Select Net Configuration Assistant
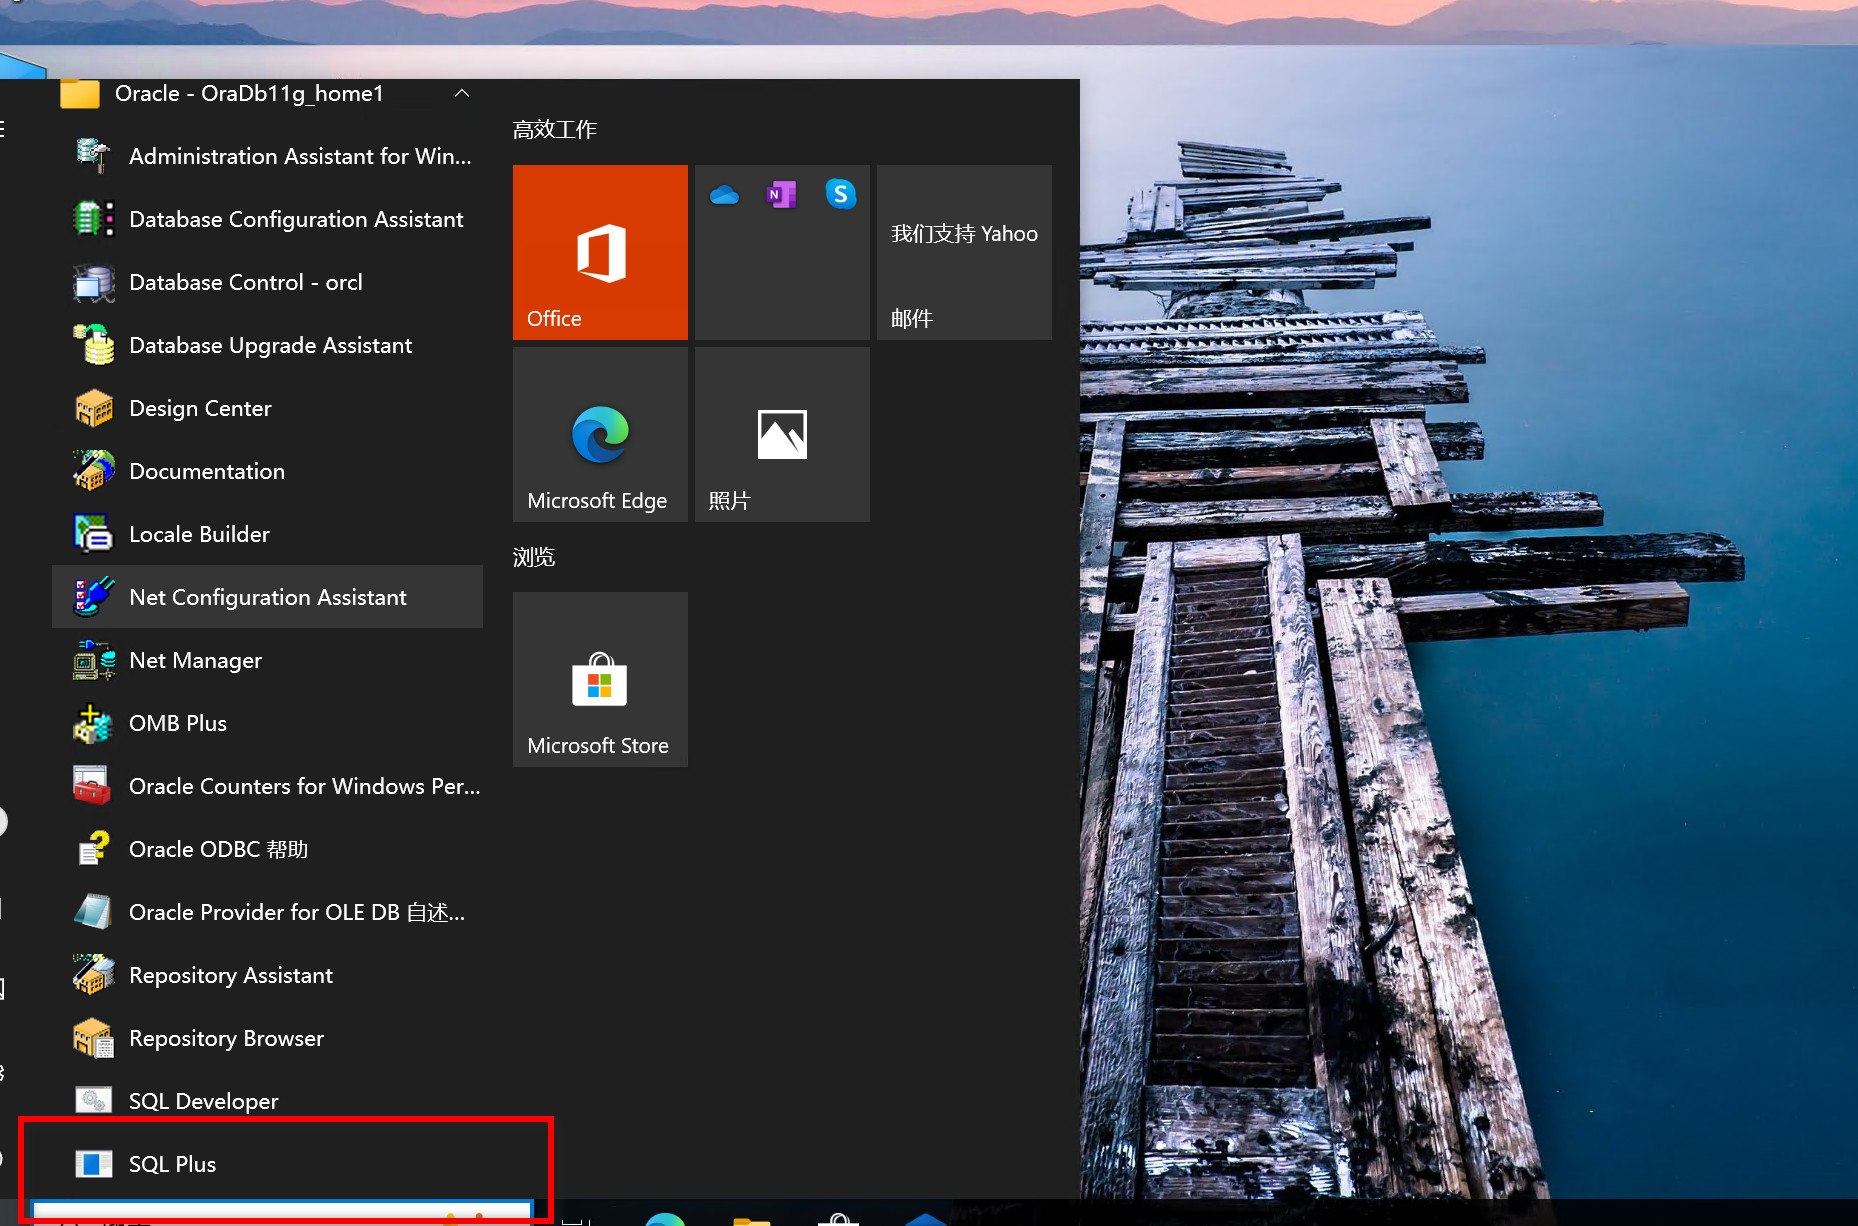 (x=267, y=598)
